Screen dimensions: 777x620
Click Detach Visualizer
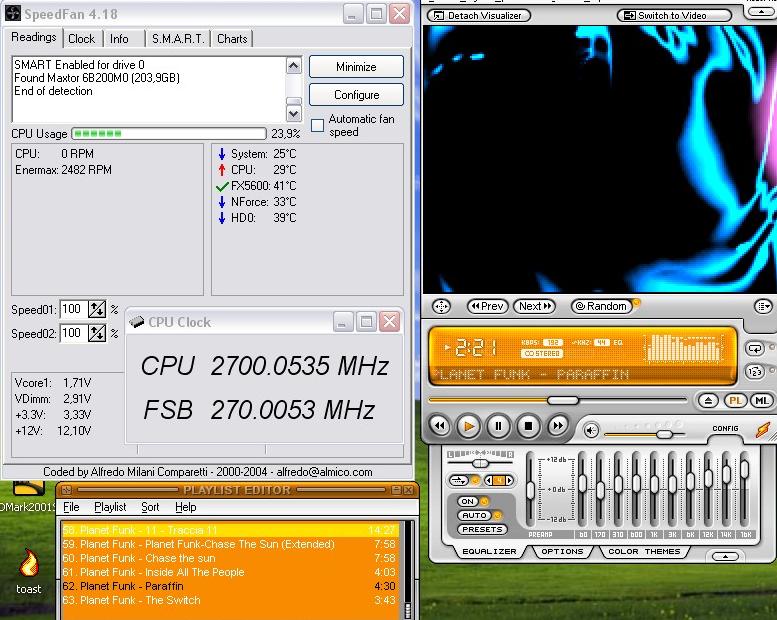(x=478, y=15)
